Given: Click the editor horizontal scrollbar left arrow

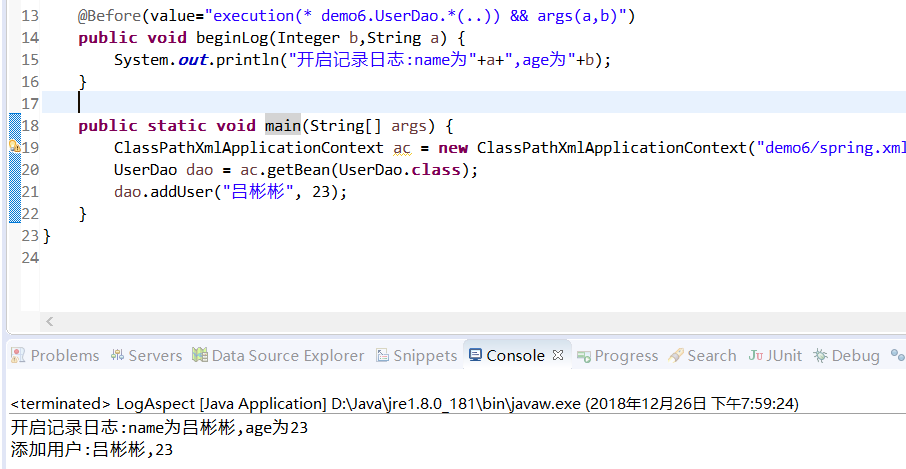Looking at the screenshot, I should (50, 321).
